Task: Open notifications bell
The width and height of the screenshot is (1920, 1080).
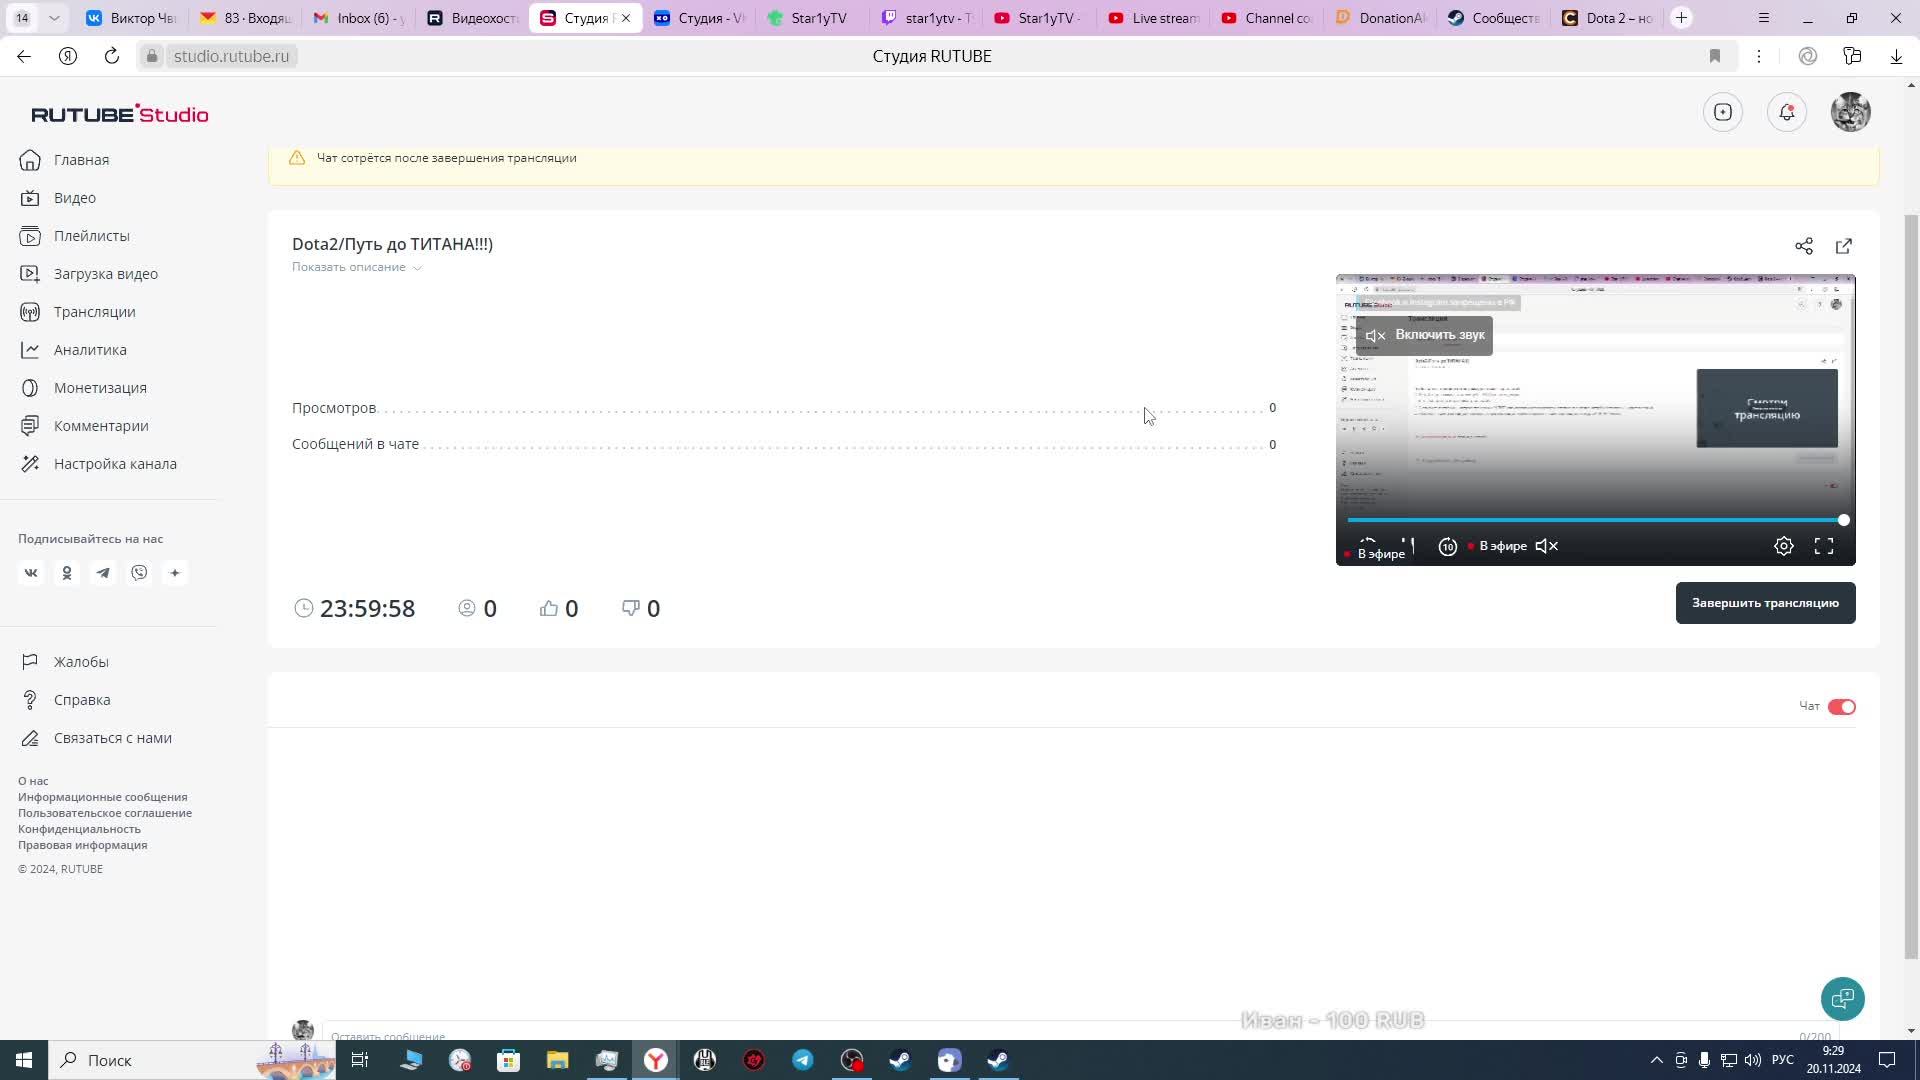Action: pyautogui.click(x=1787, y=112)
